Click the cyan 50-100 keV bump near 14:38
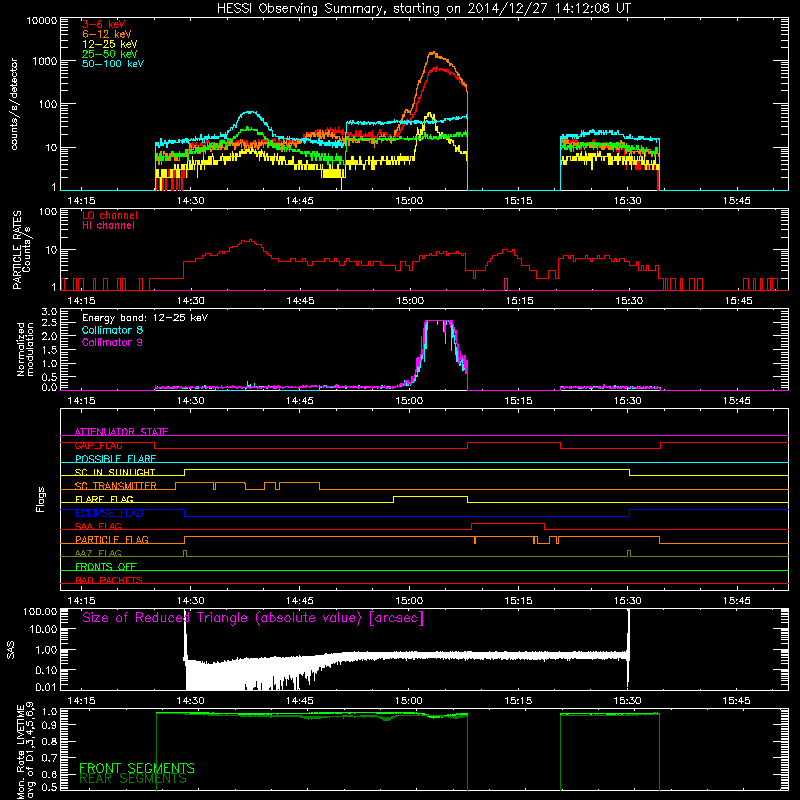This screenshot has width=800, height=800. 250,112
